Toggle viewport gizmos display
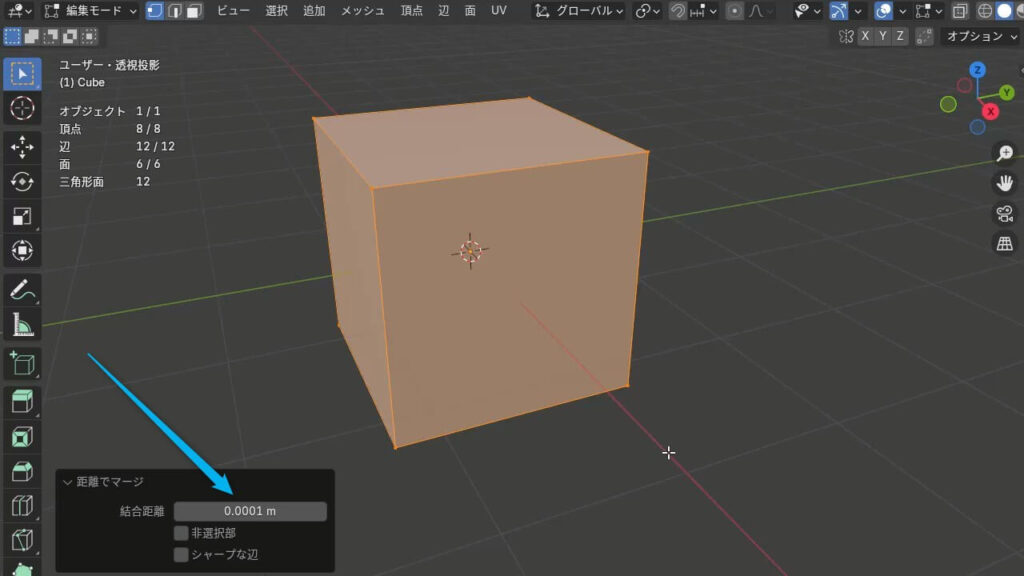Image resolution: width=1024 pixels, height=576 pixels. [x=839, y=11]
